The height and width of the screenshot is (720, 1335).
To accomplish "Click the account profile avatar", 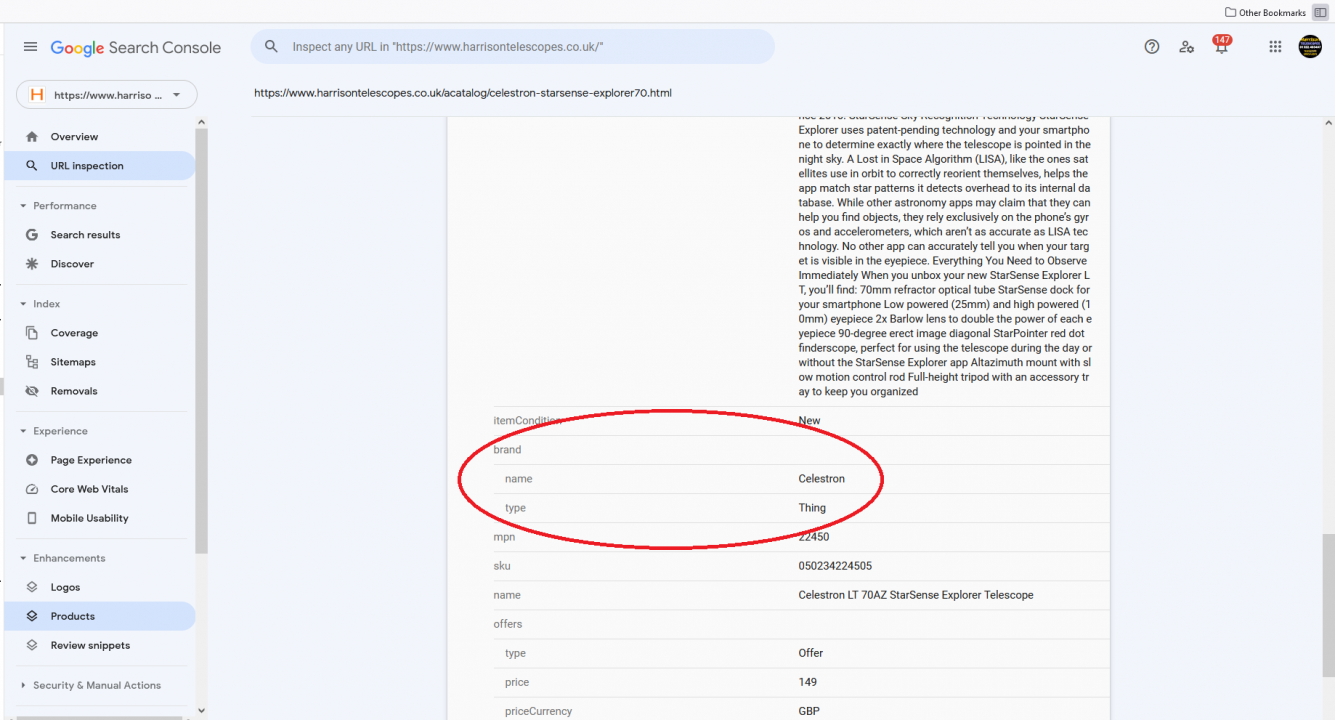I will click(1310, 47).
